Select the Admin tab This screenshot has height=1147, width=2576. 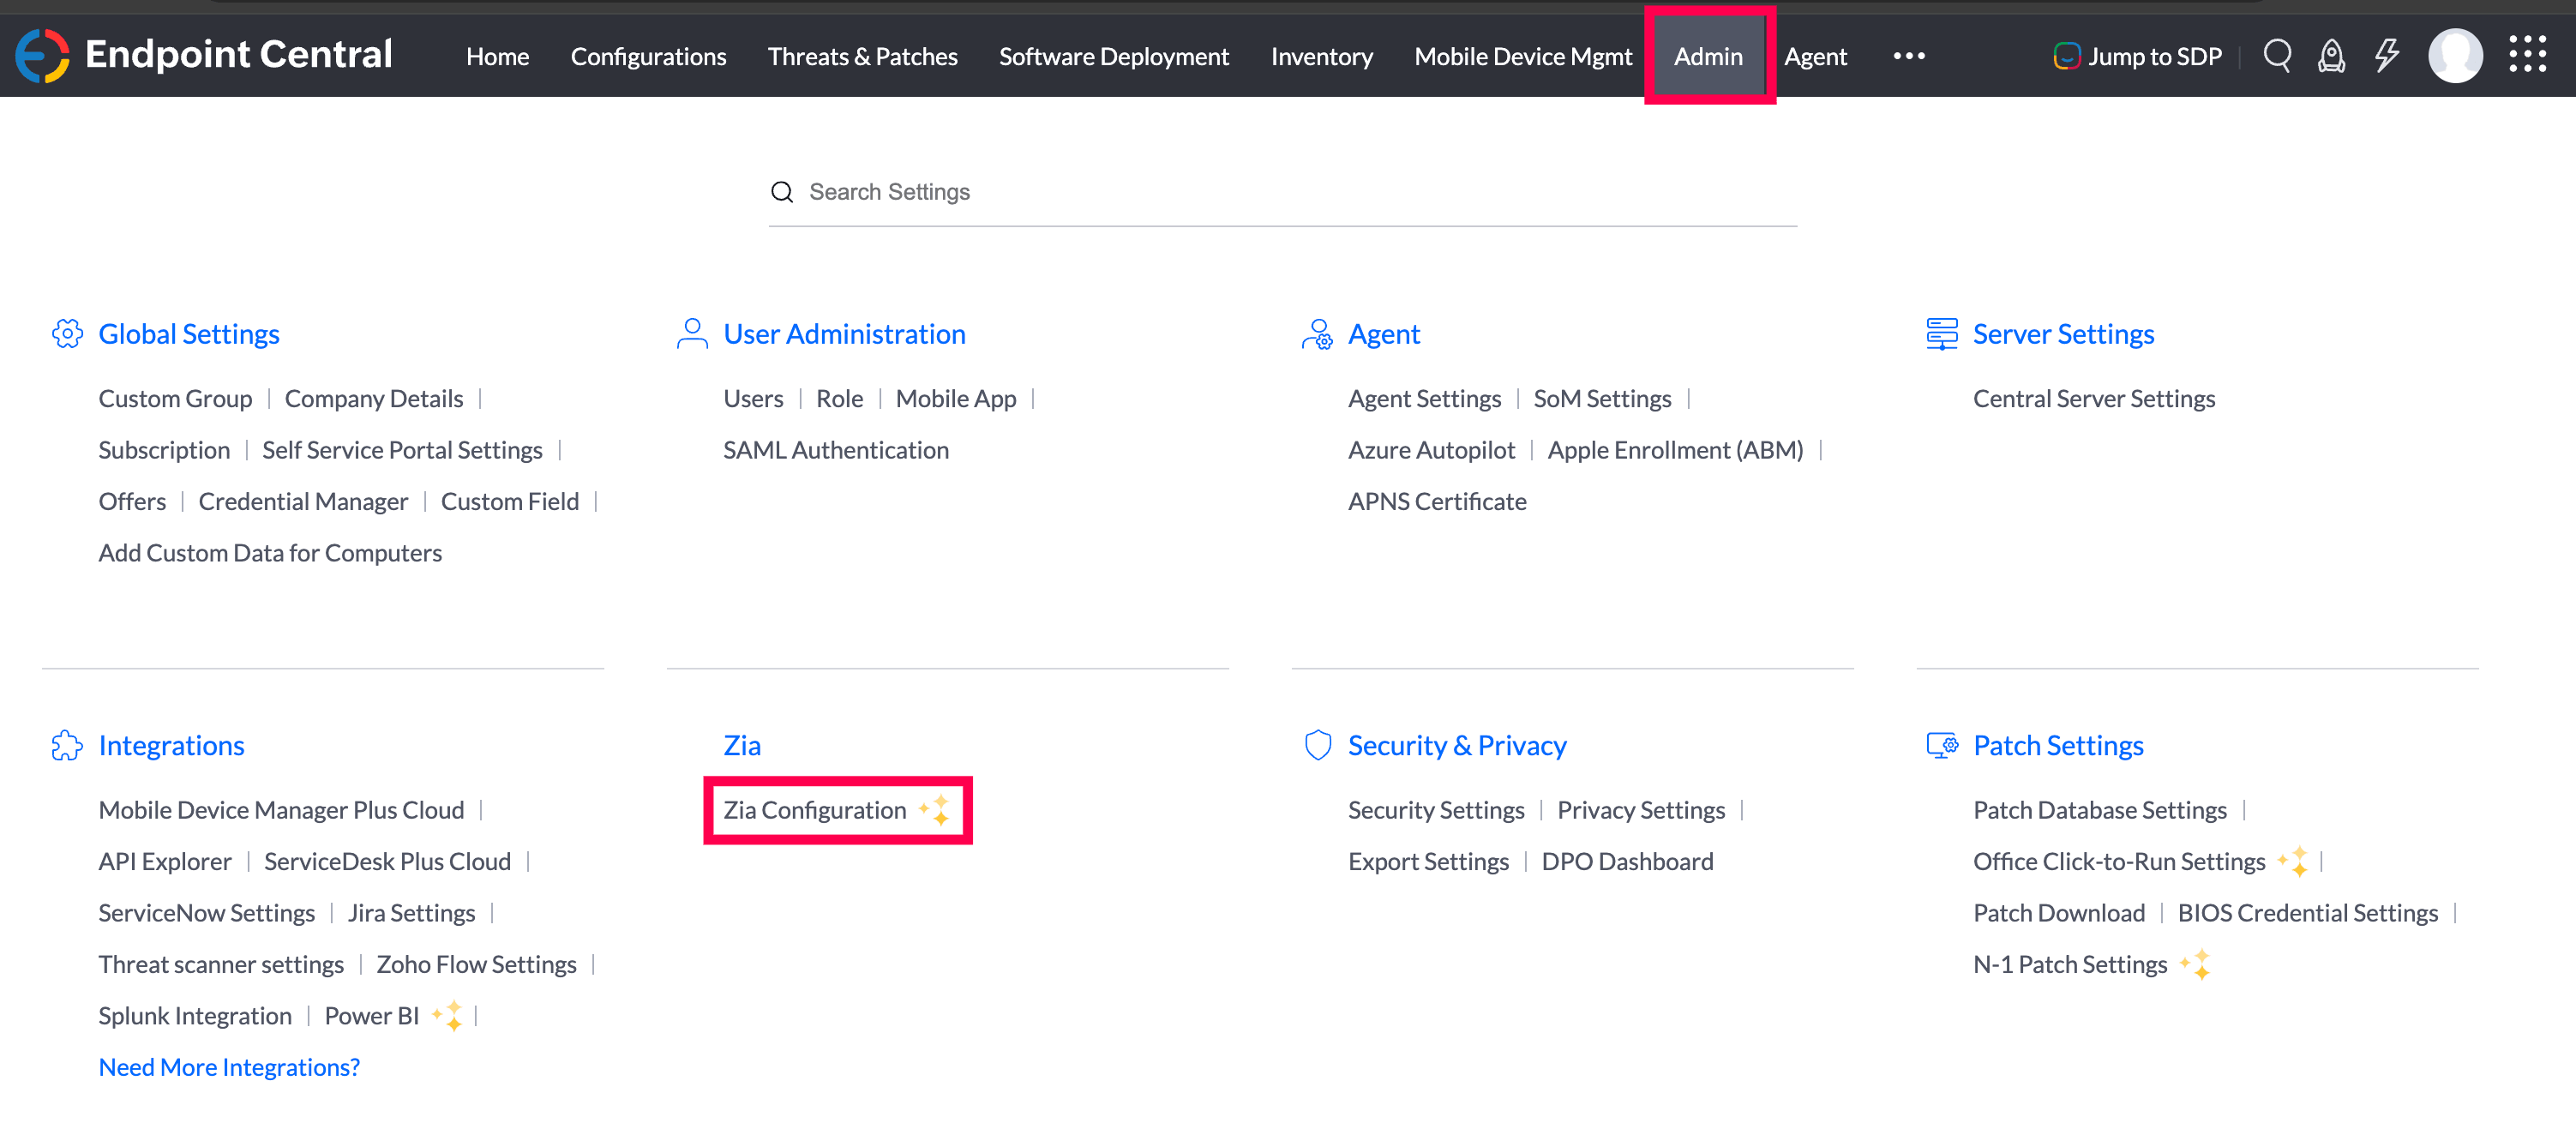pos(1708,57)
